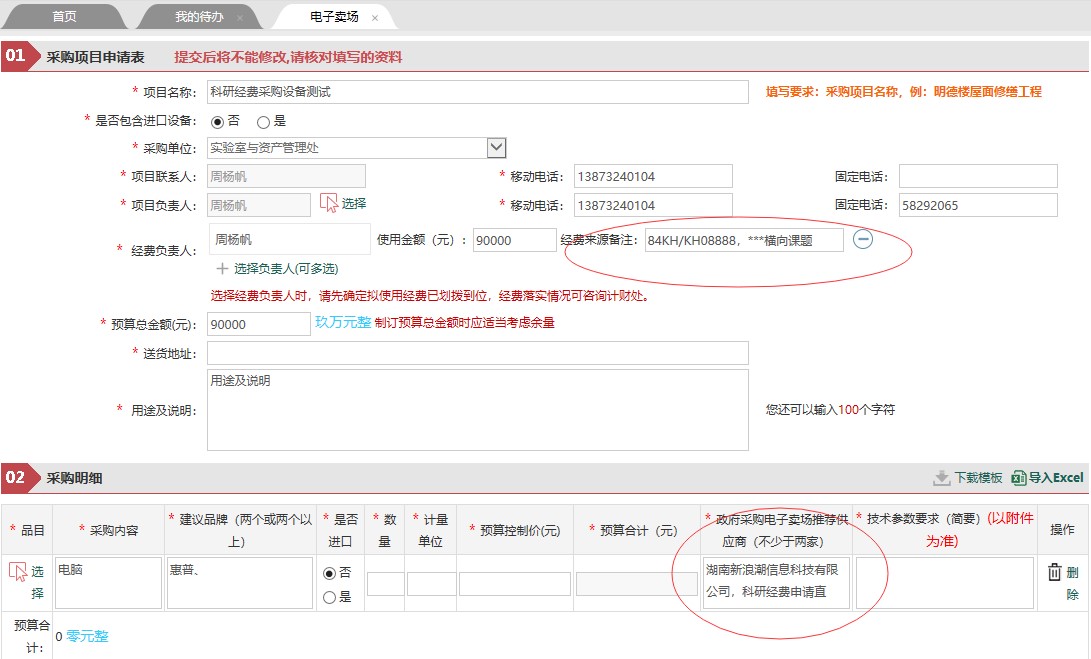
Task: Click the 送货地址 input field
Action: pos(477,353)
